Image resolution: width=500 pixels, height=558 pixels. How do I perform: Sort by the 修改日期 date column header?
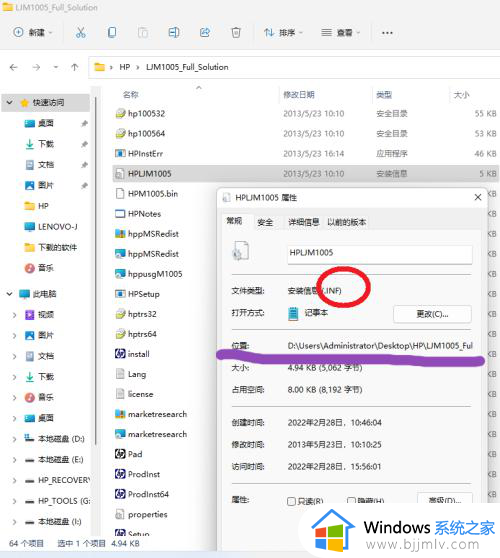pos(299,95)
